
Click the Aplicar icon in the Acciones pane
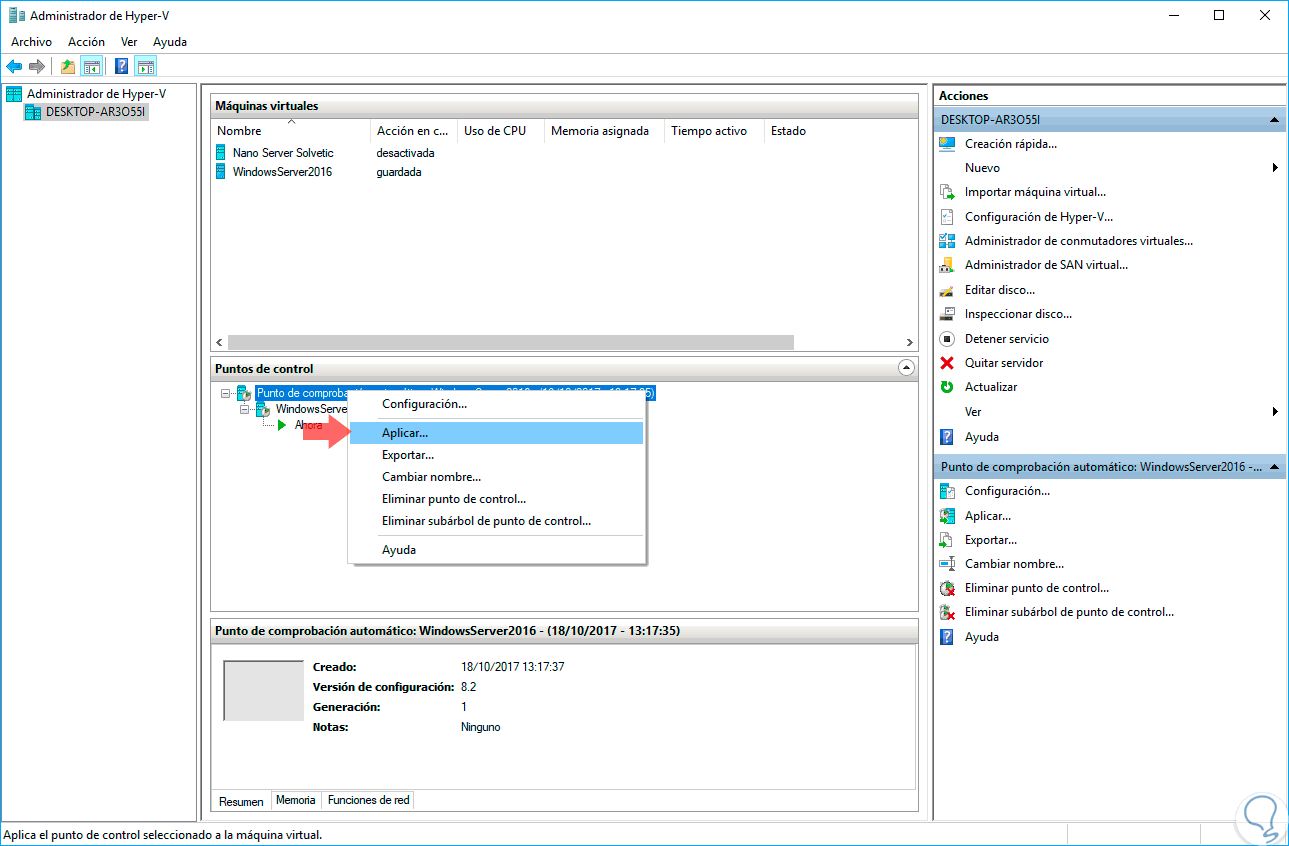948,516
